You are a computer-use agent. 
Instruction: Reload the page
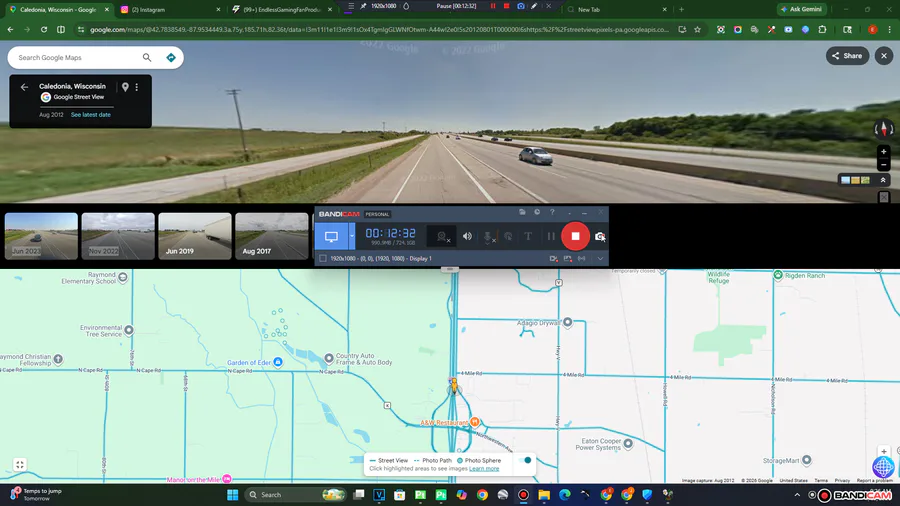coord(44,29)
